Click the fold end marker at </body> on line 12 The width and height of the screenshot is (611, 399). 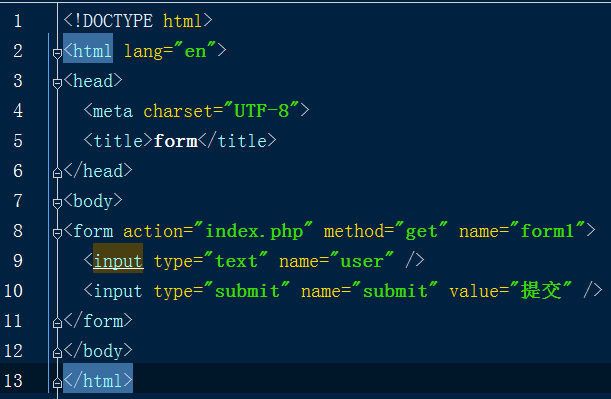tap(57, 353)
